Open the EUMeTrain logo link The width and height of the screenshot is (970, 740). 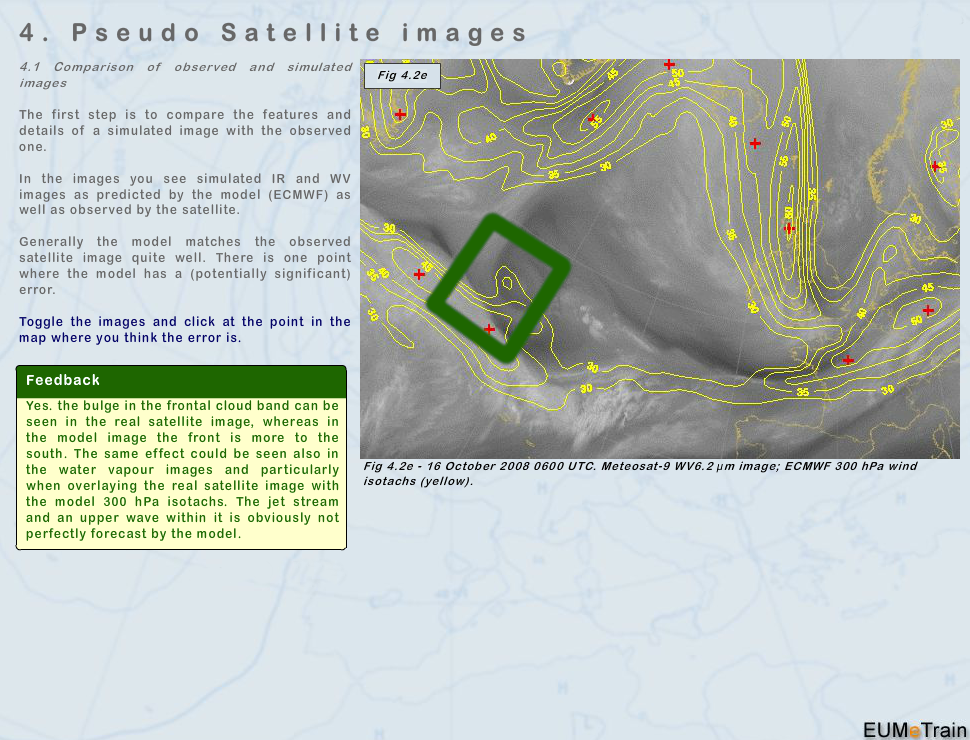click(x=914, y=729)
